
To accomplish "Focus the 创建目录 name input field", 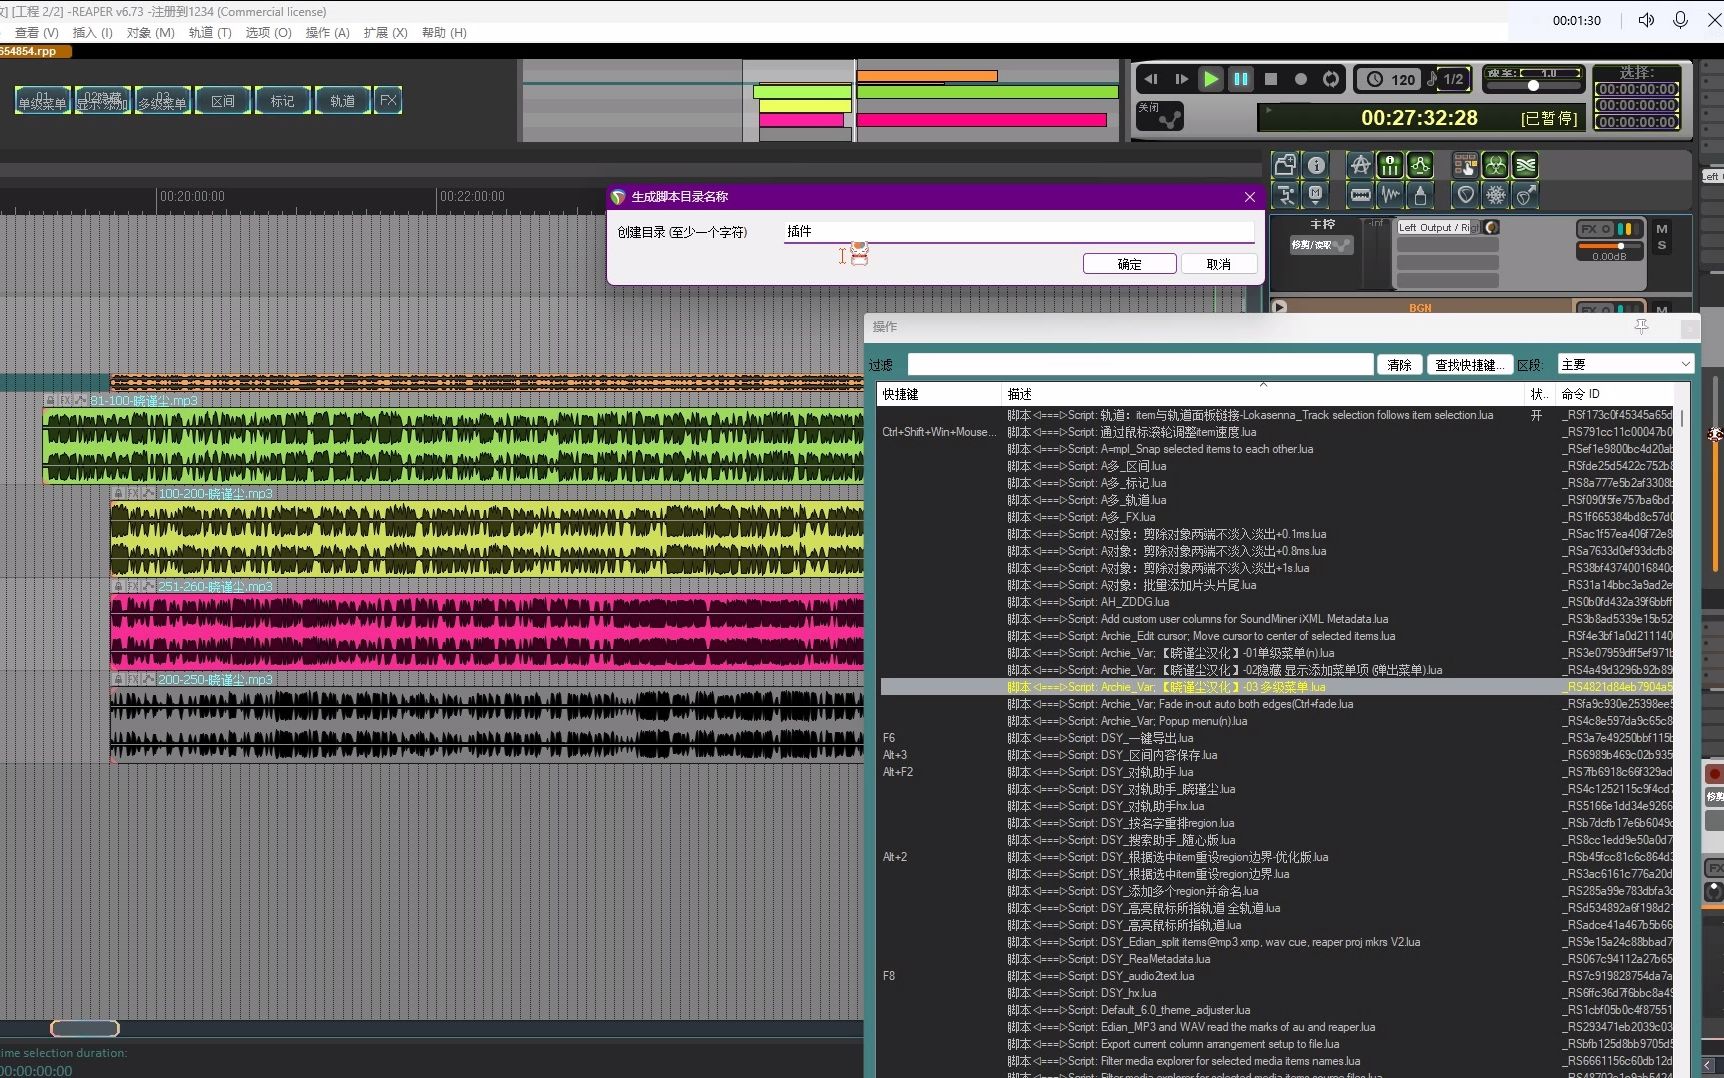I will click(x=1019, y=231).
